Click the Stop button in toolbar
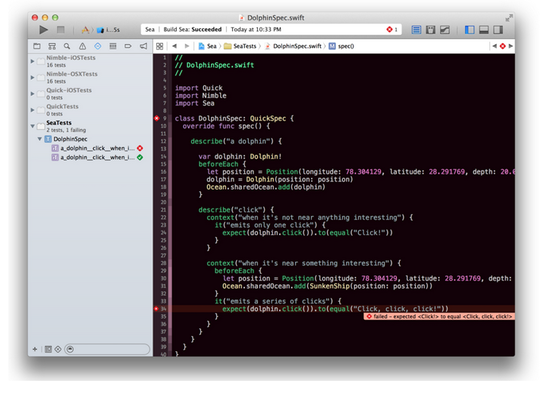550x399 pixels. pyautogui.click(x=61, y=30)
